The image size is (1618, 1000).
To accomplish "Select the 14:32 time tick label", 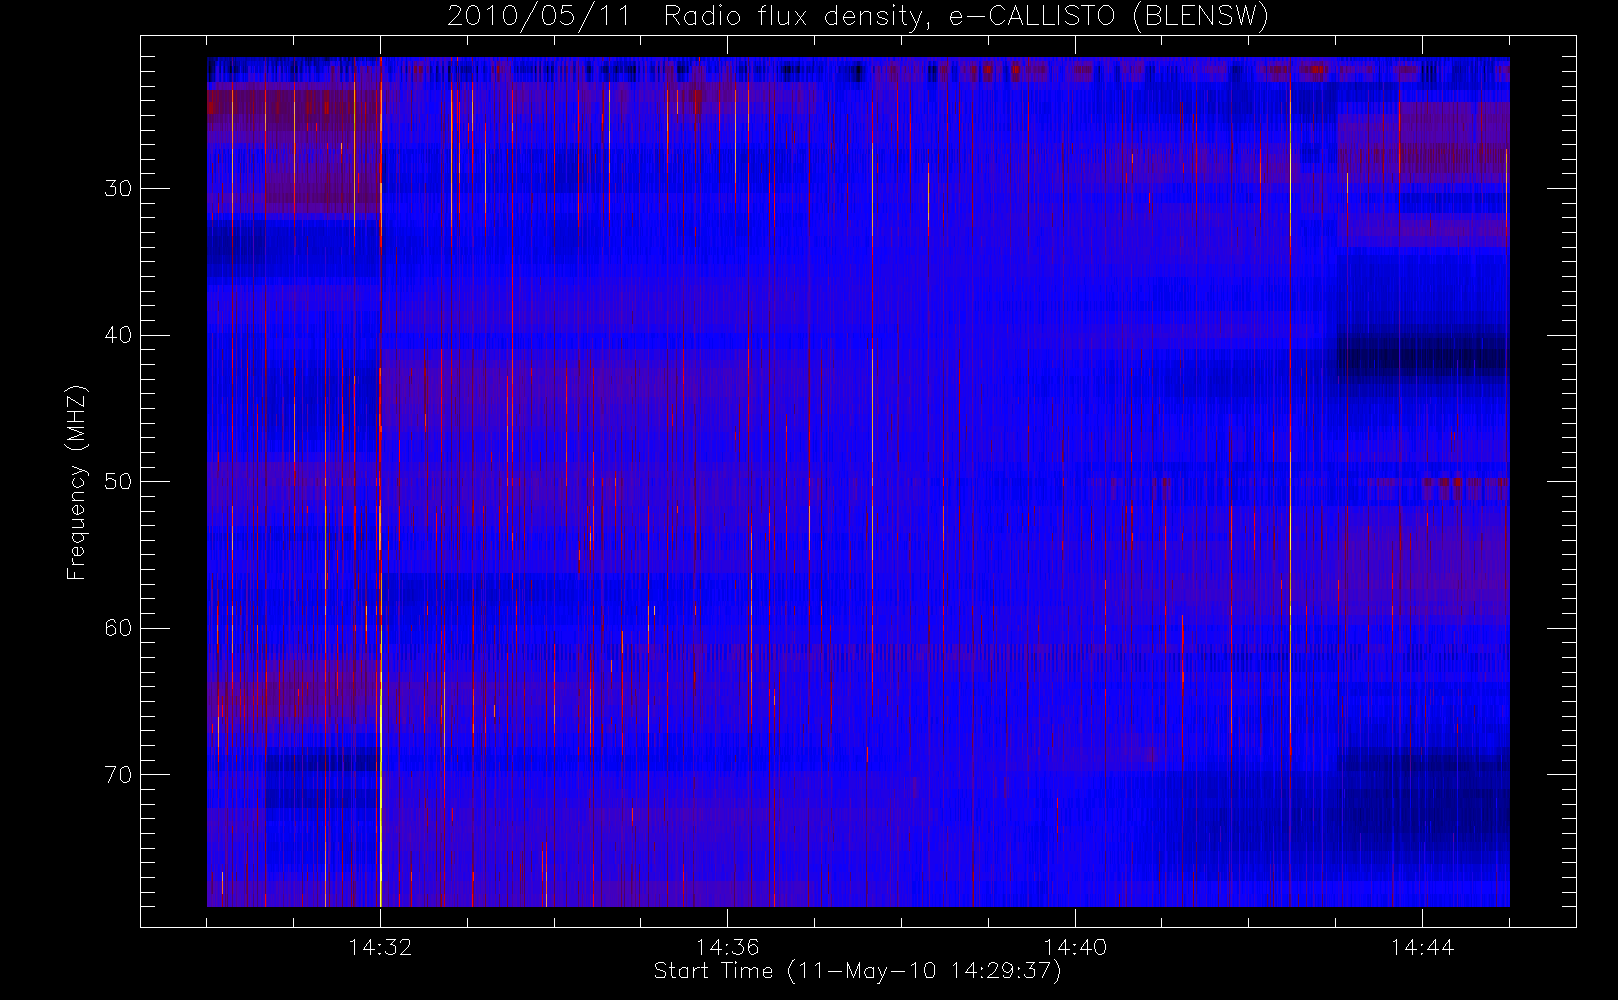I will 380,946.
